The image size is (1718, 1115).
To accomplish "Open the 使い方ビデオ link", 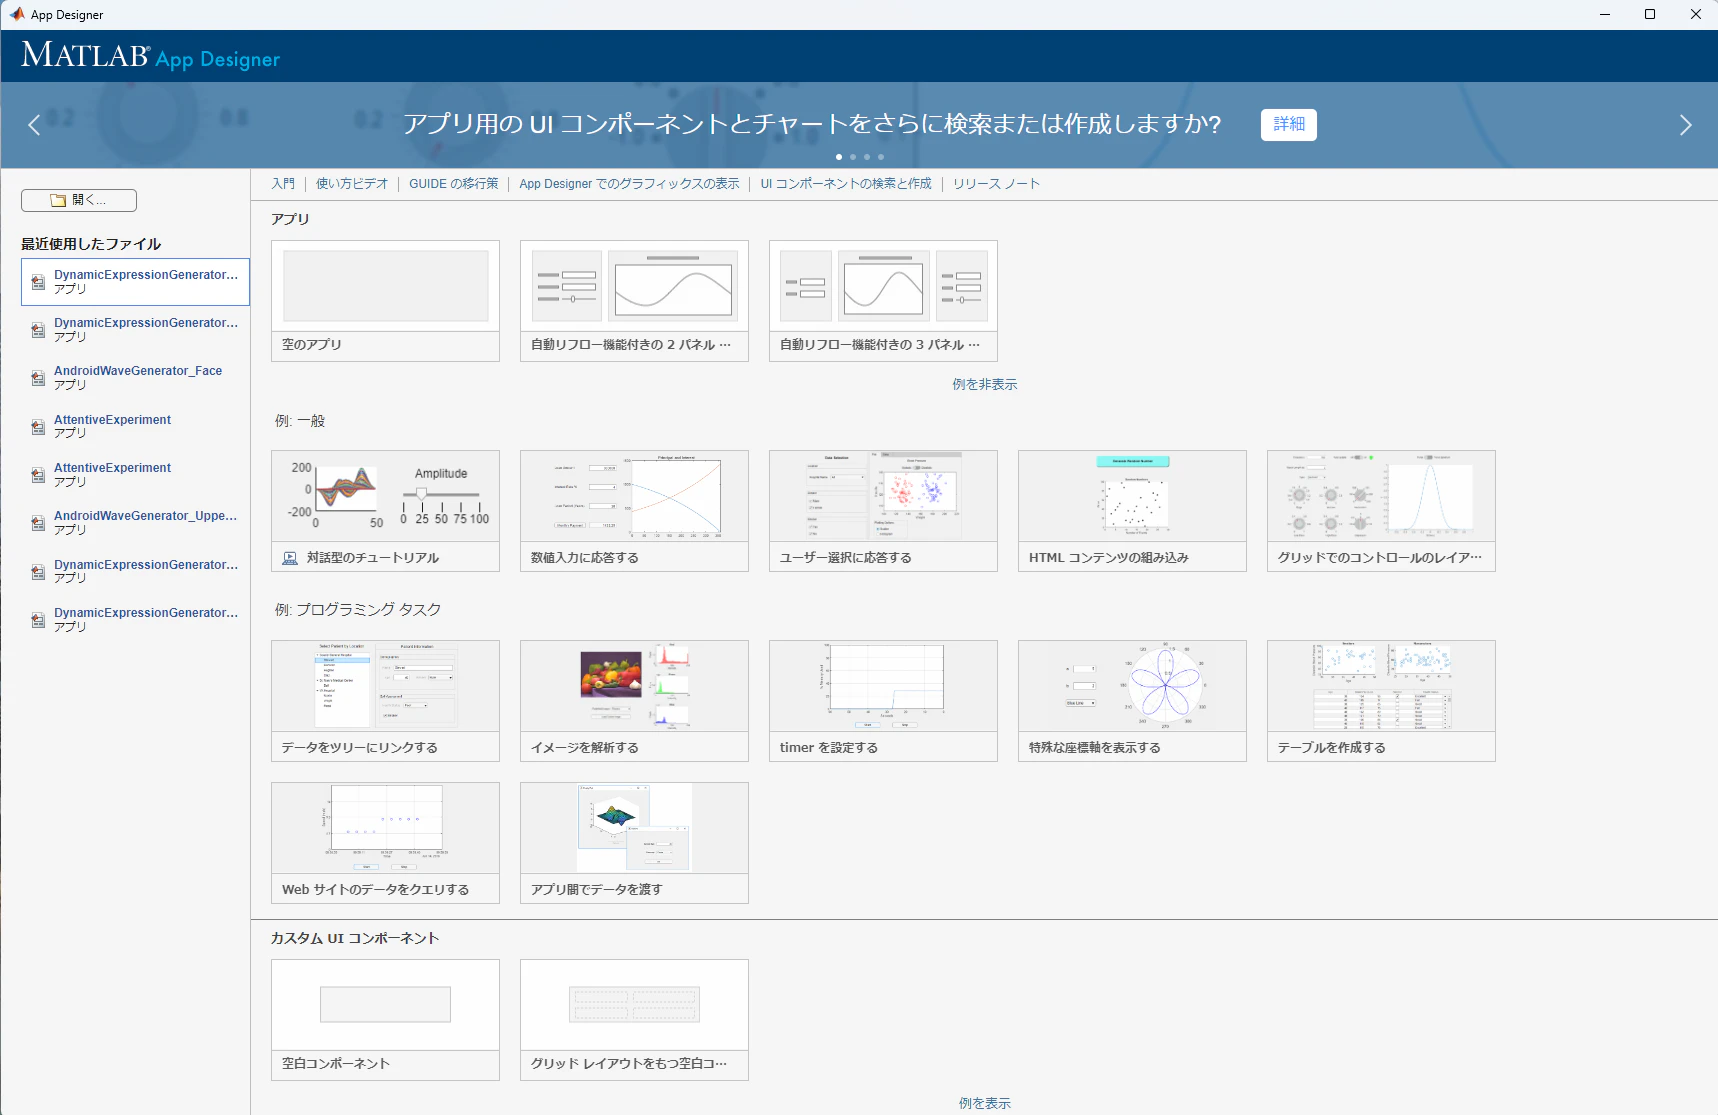I will point(352,184).
